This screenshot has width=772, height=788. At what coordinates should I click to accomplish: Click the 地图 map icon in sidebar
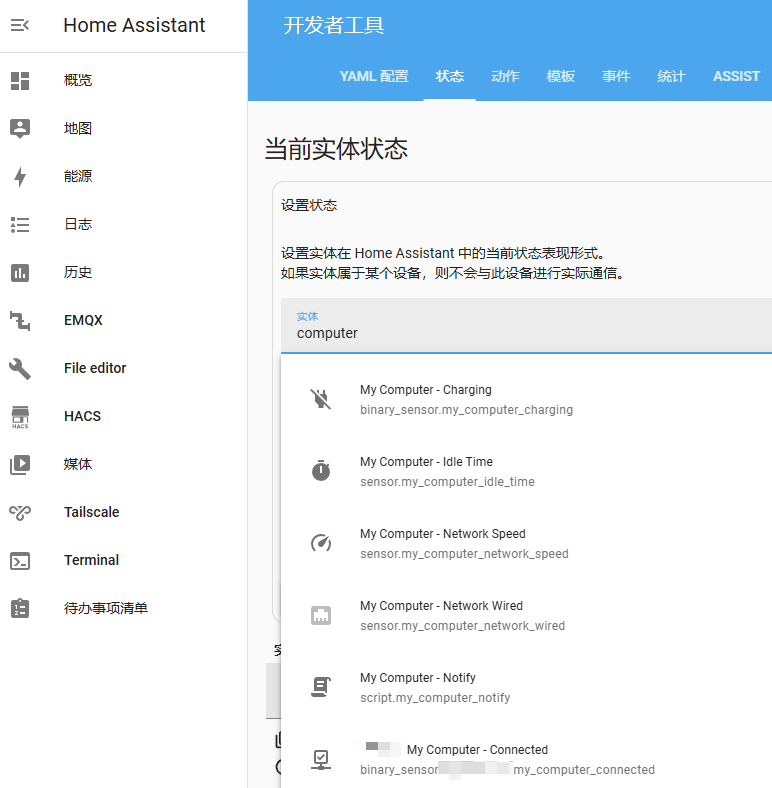(x=20, y=129)
